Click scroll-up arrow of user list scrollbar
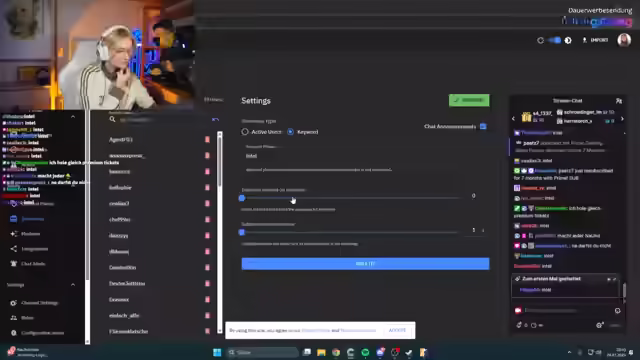The width and height of the screenshot is (640, 360). [220, 133]
